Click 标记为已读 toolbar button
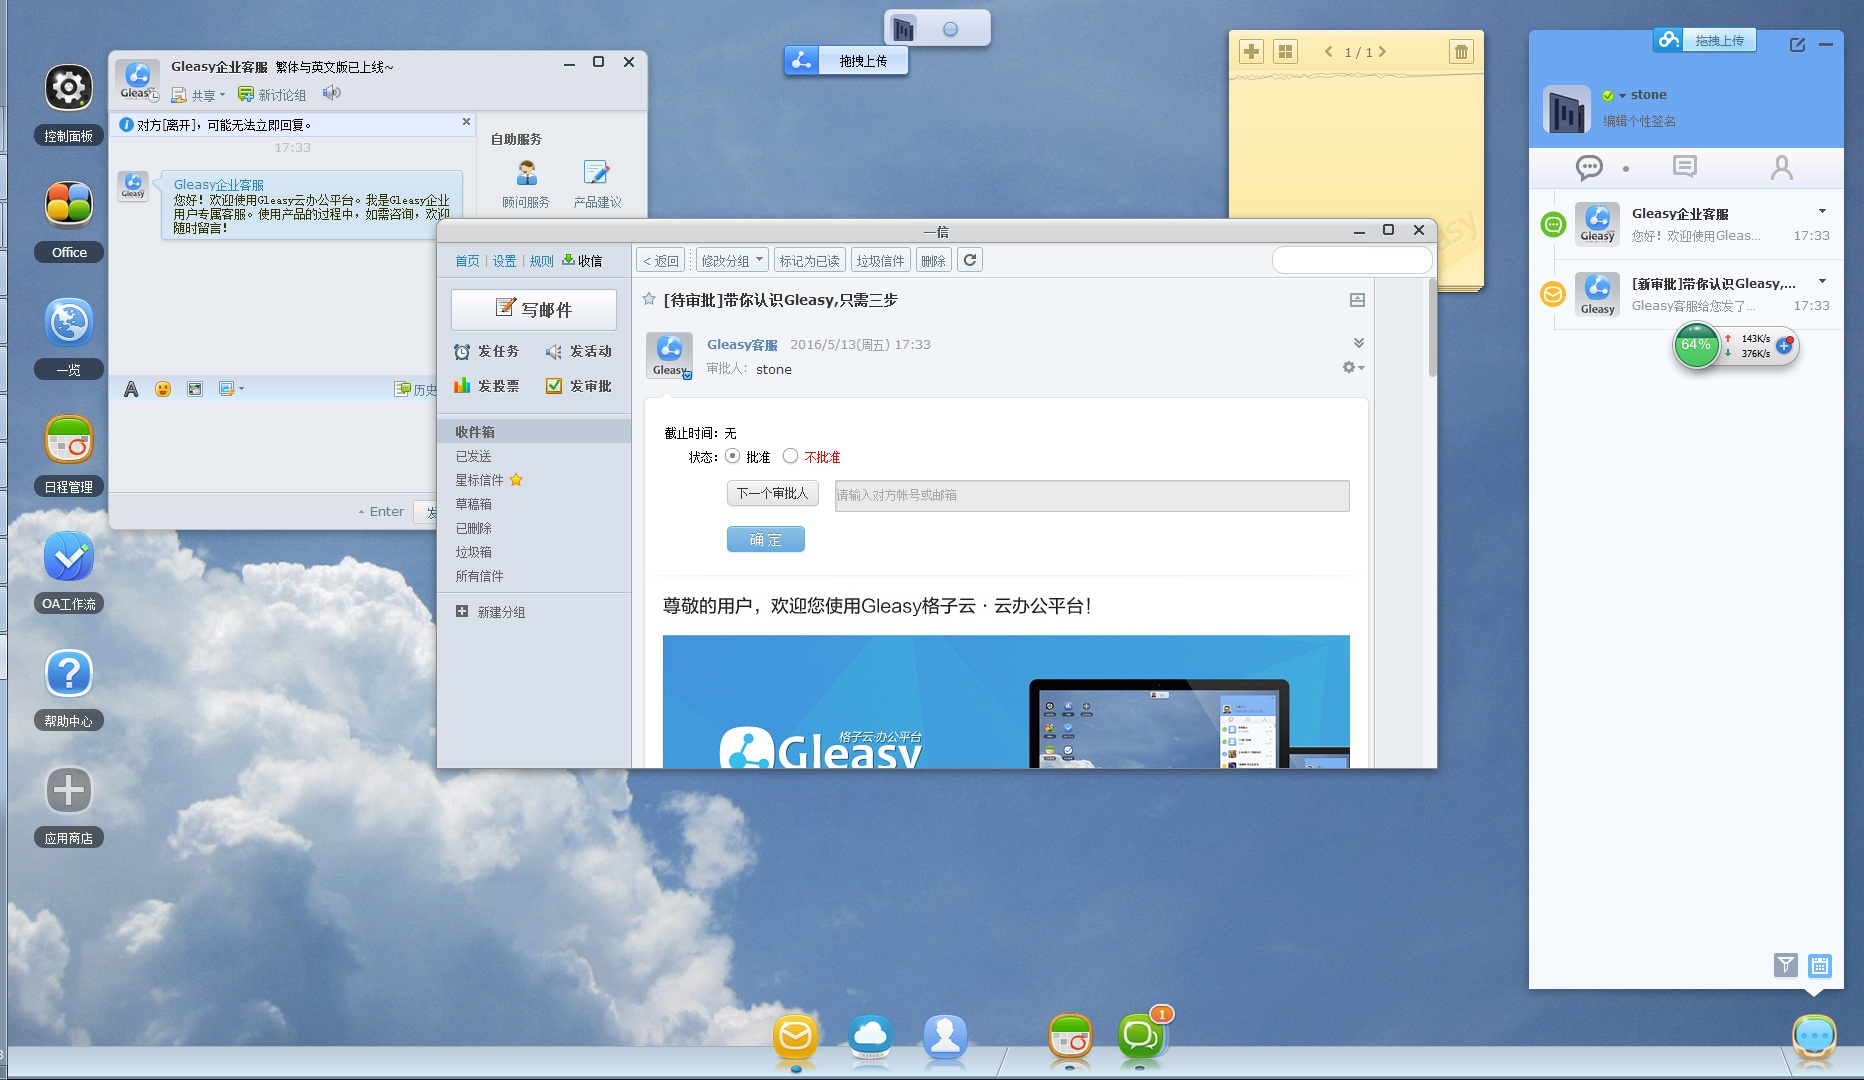 [x=809, y=260]
